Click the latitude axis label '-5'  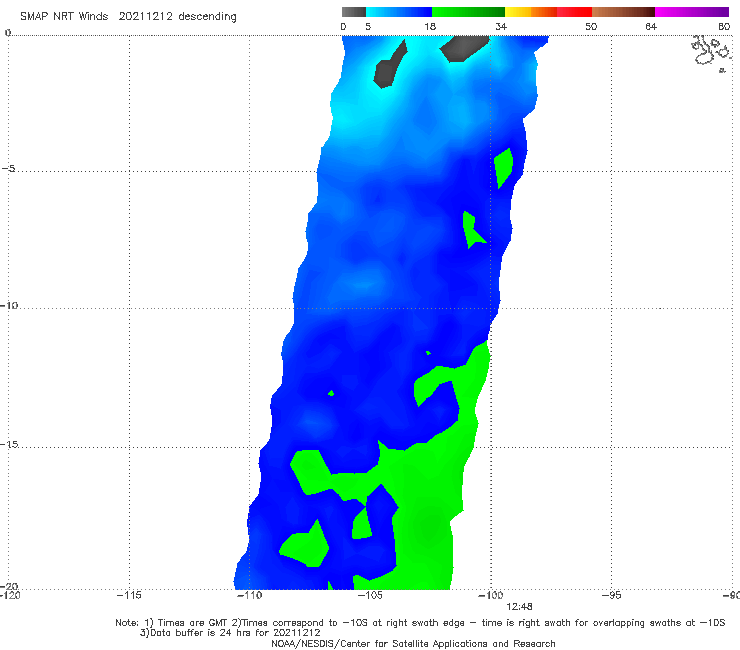click(9, 169)
